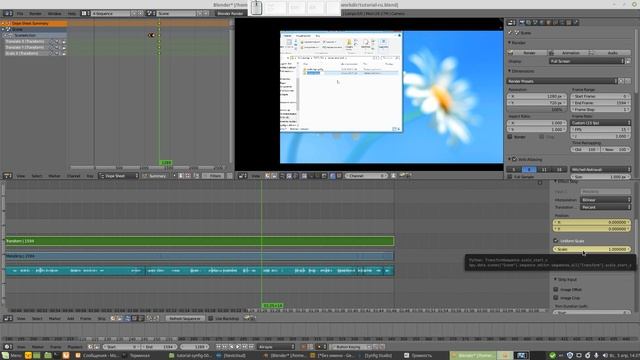Open the Window menu in top header
Image resolution: width=640 pixels, height=360 pixels.
[x=55, y=13]
